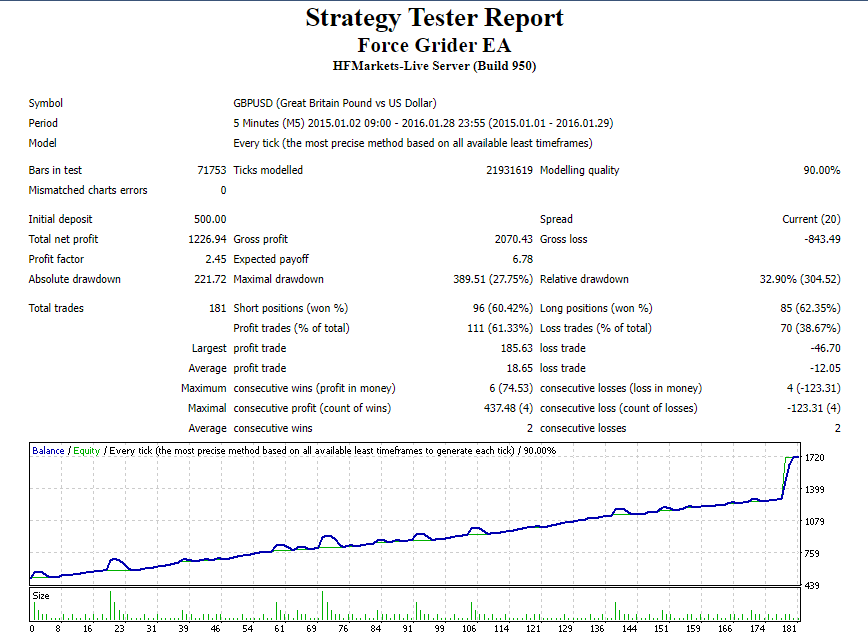Click 'Loss trades (% of total)' label
Screen dimensions: 868x641
596,329
